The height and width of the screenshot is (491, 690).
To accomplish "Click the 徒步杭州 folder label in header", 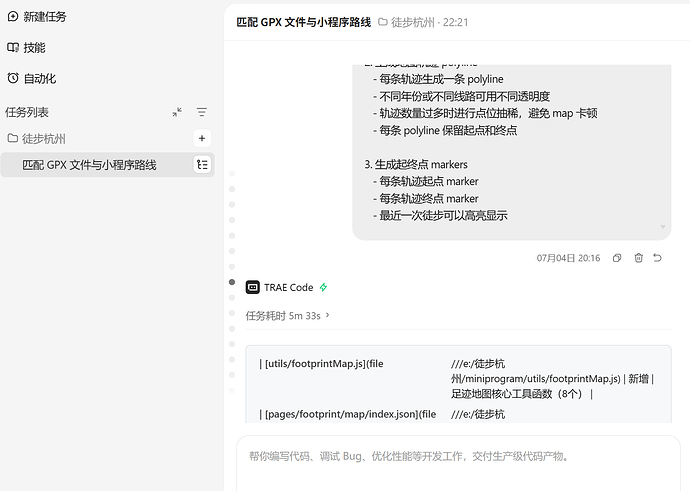I will point(406,22).
